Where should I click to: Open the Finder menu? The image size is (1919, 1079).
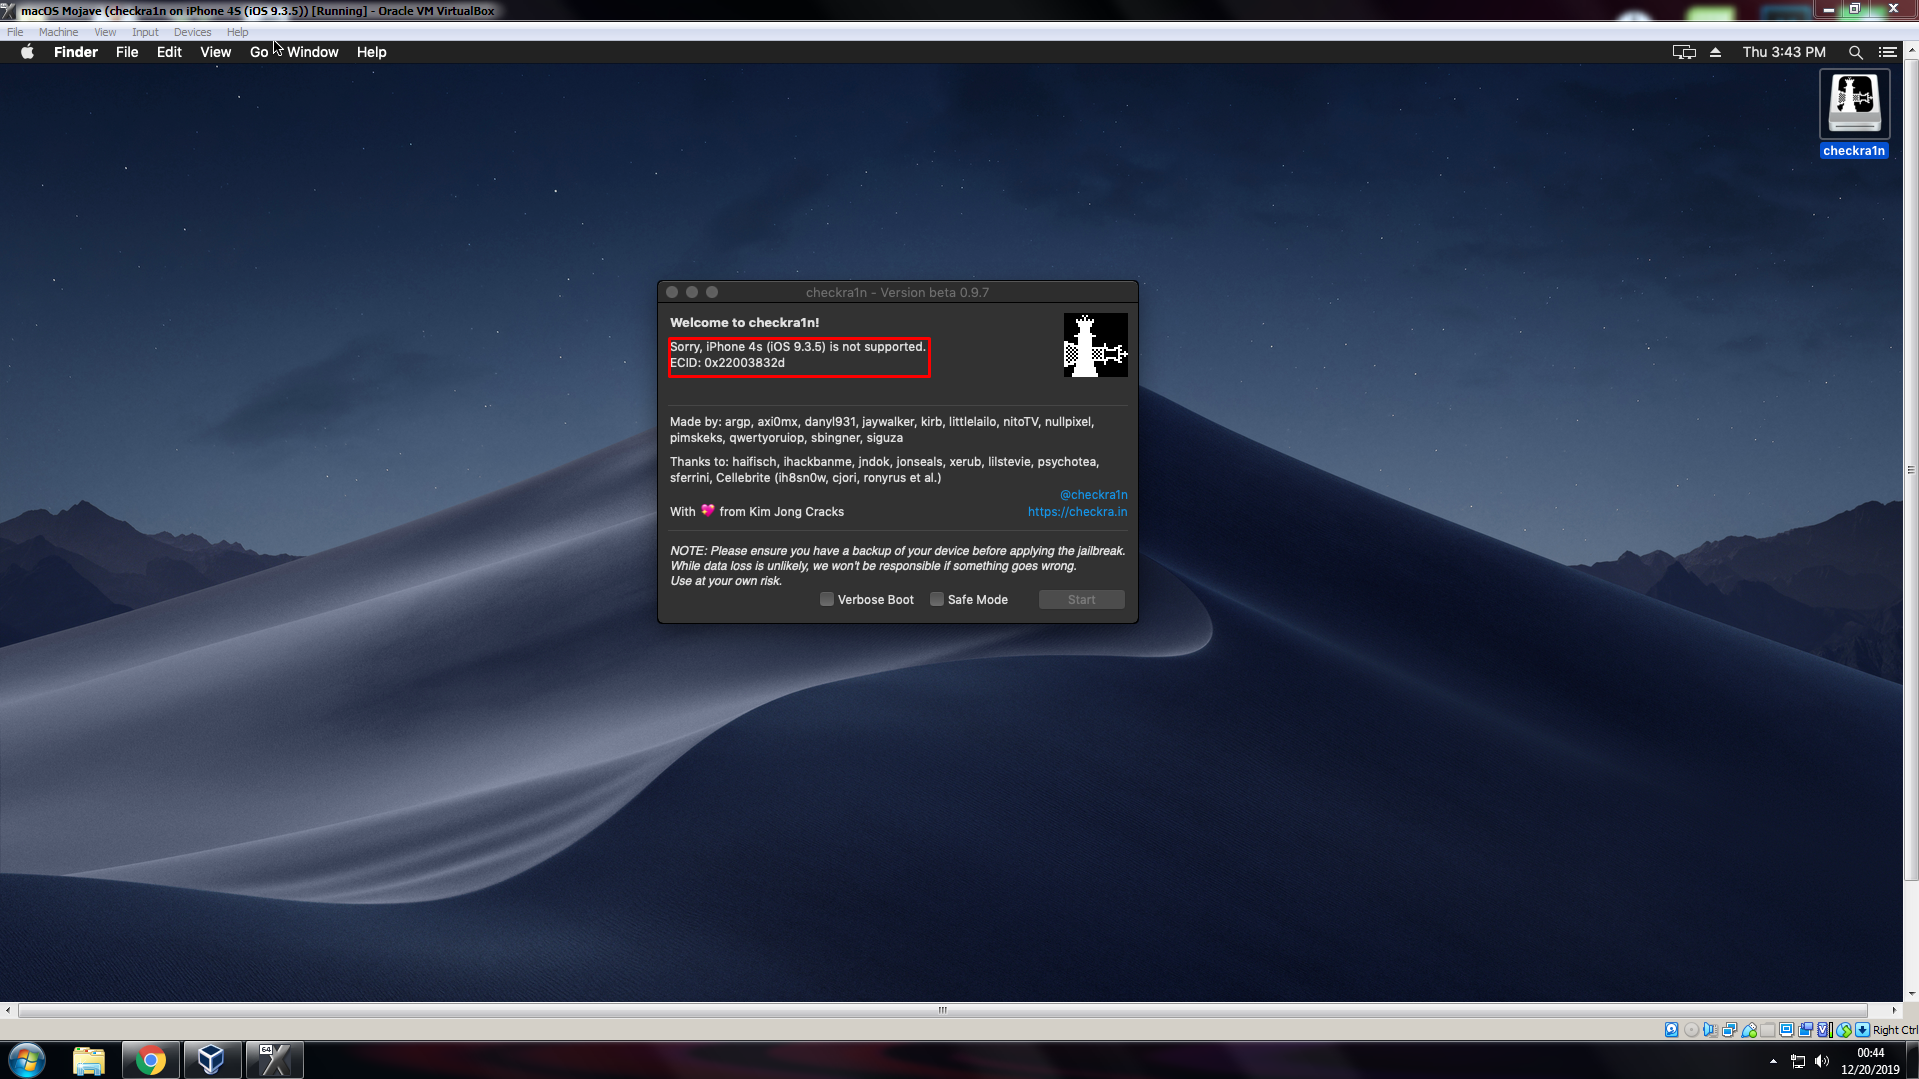click(76, 52)
